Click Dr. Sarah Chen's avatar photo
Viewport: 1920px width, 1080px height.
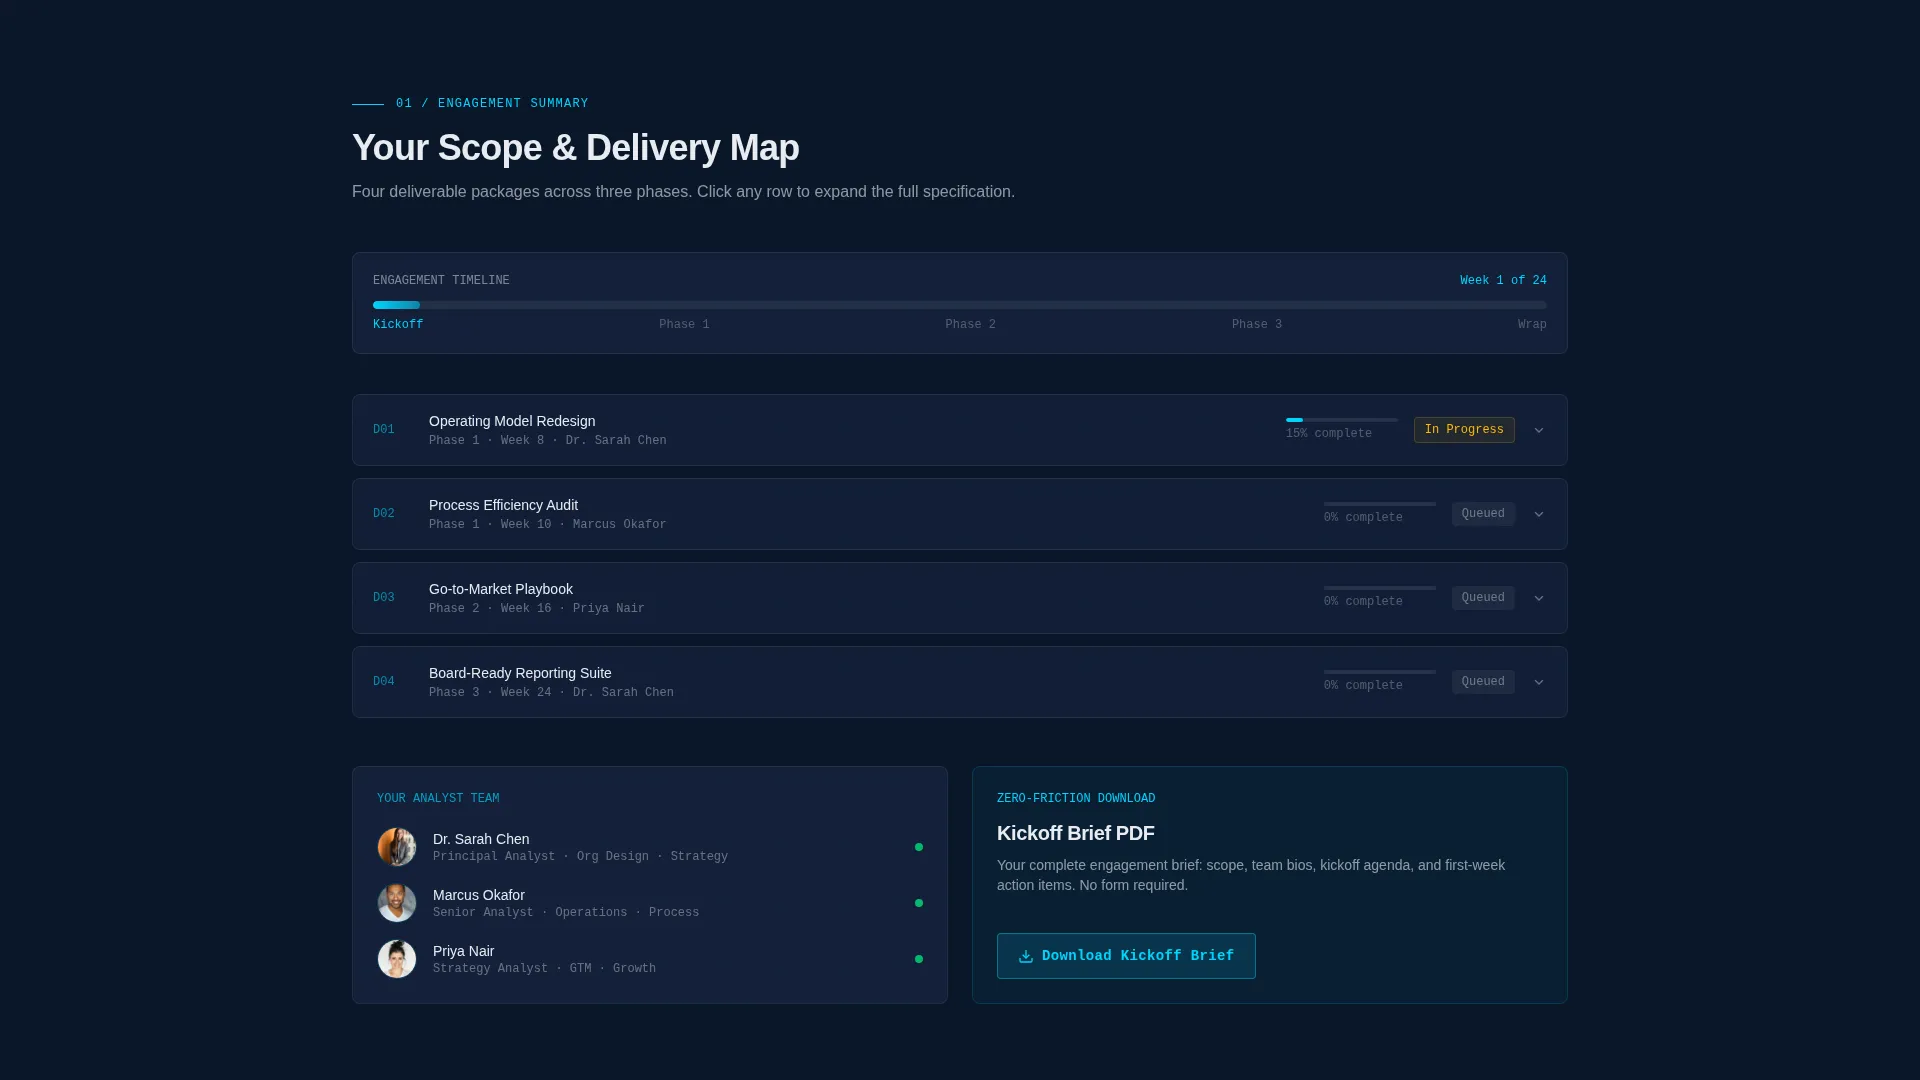(397, 847)
